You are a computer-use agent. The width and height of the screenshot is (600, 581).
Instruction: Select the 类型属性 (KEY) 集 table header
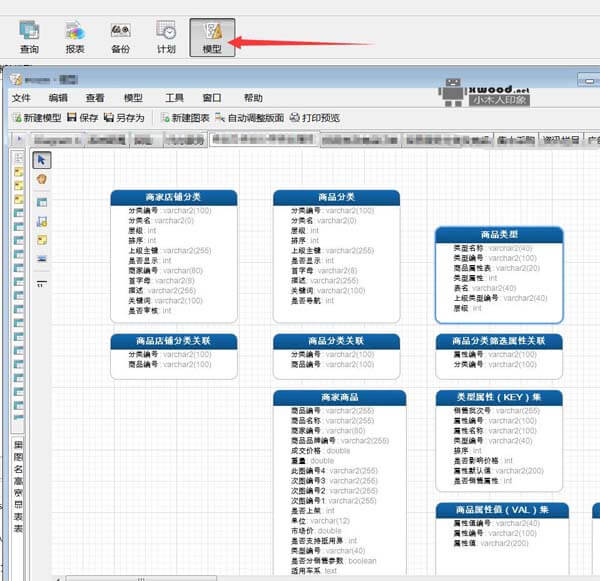(x=499, y=398)
